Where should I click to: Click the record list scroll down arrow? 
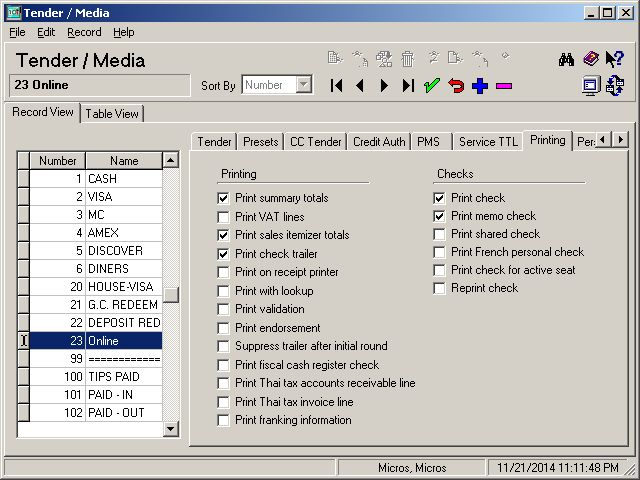tap(171, 429)
